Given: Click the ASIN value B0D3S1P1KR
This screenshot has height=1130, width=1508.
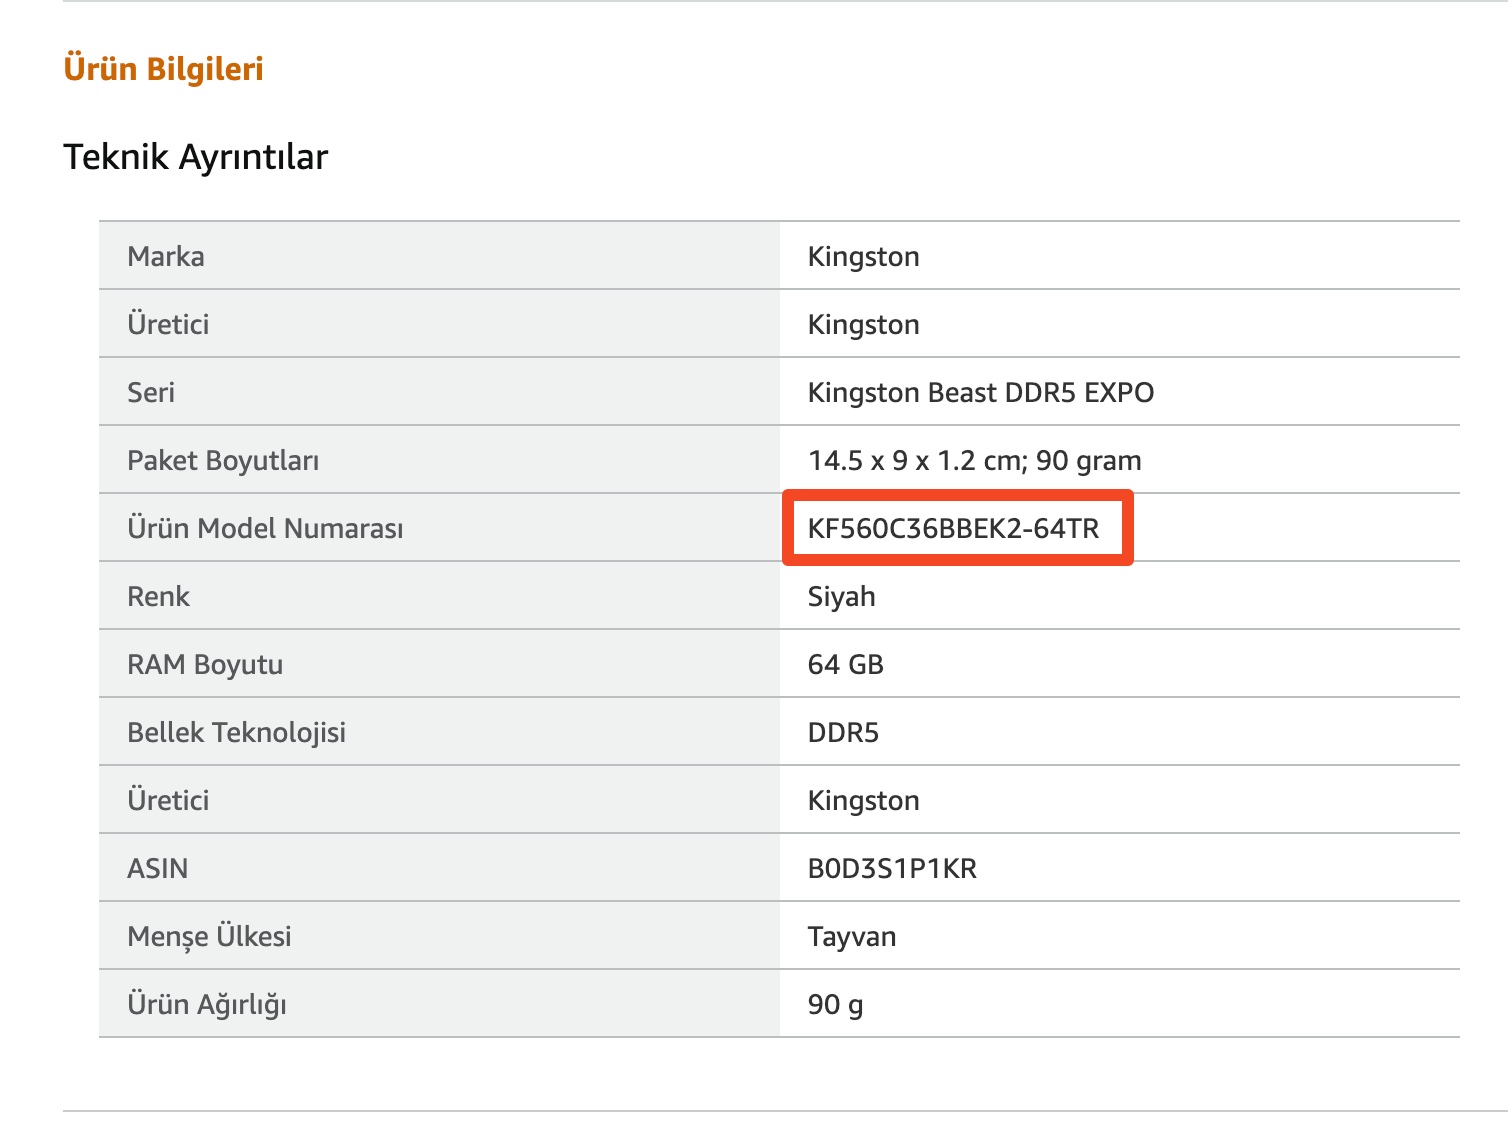Looking at the screenshot, I should click(892, 868).
